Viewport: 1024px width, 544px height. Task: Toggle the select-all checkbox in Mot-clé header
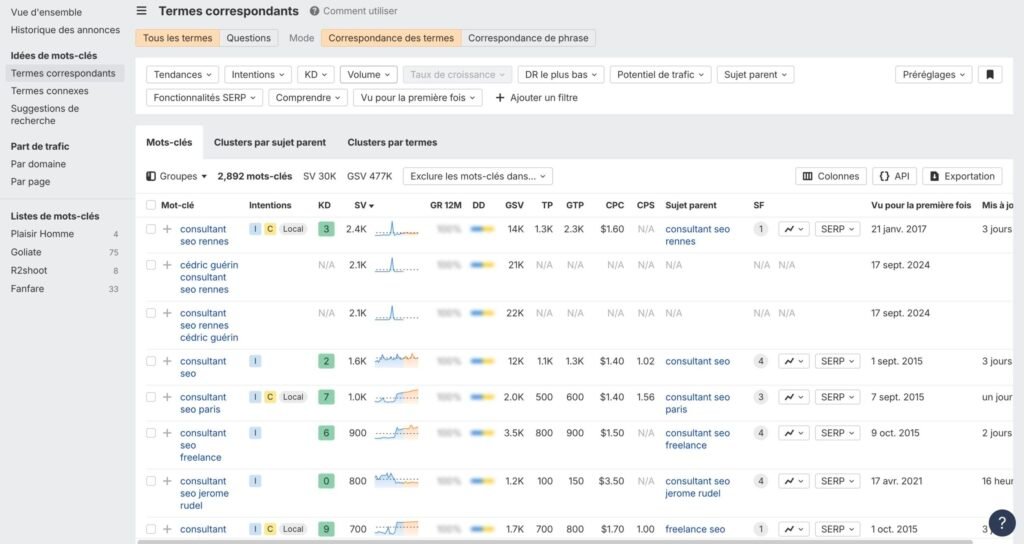click(x=151, y=205)
